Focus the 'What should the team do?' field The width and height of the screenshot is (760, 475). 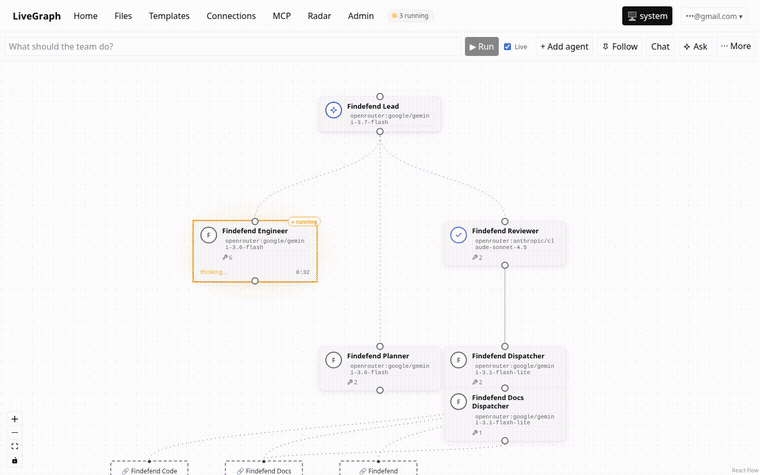tap(233, 47)
